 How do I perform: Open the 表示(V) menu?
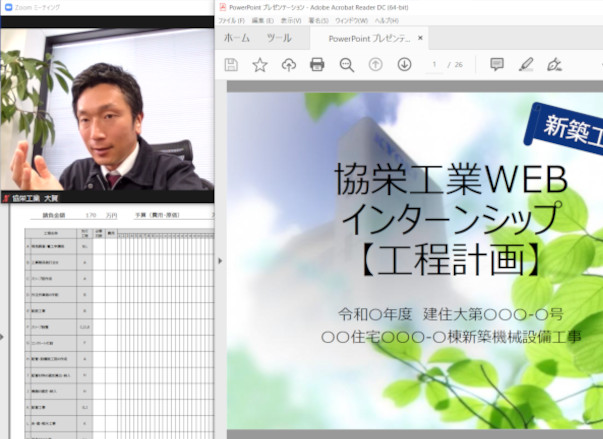tap(291, 20)
